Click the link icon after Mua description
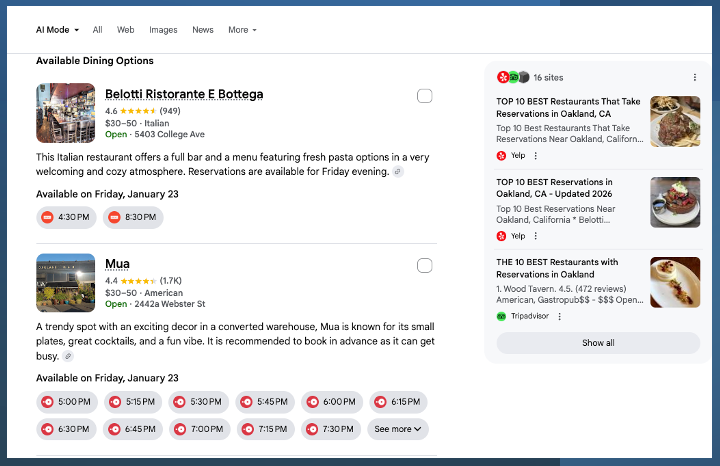 (68, 356)
